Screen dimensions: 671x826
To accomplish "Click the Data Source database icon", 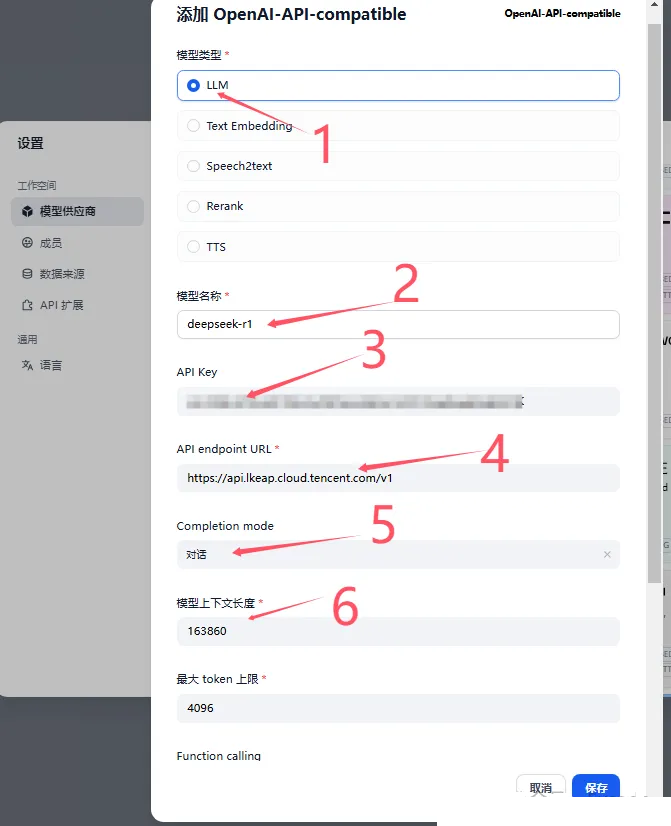I will [27, 273].
